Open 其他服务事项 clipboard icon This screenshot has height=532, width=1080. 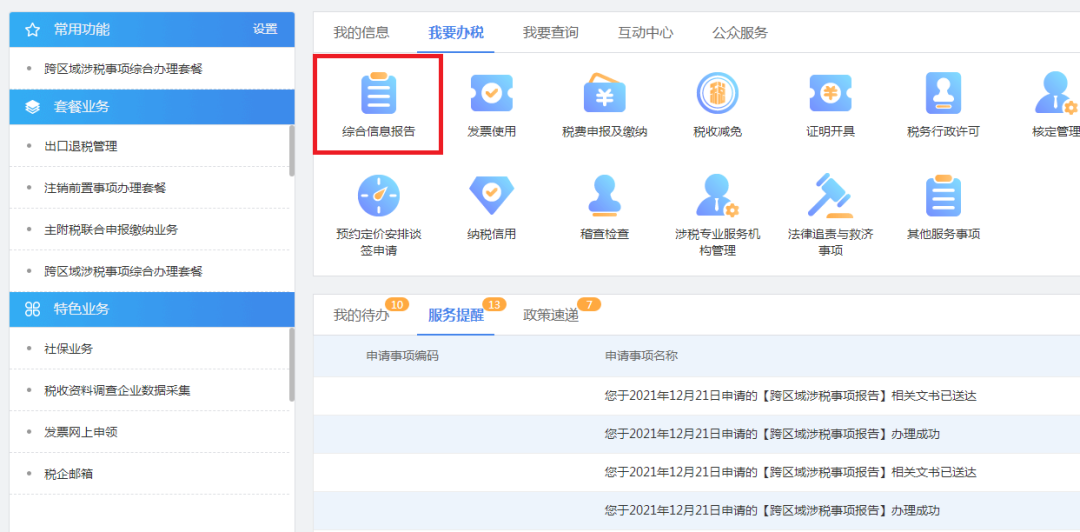(x=943, y=196)
